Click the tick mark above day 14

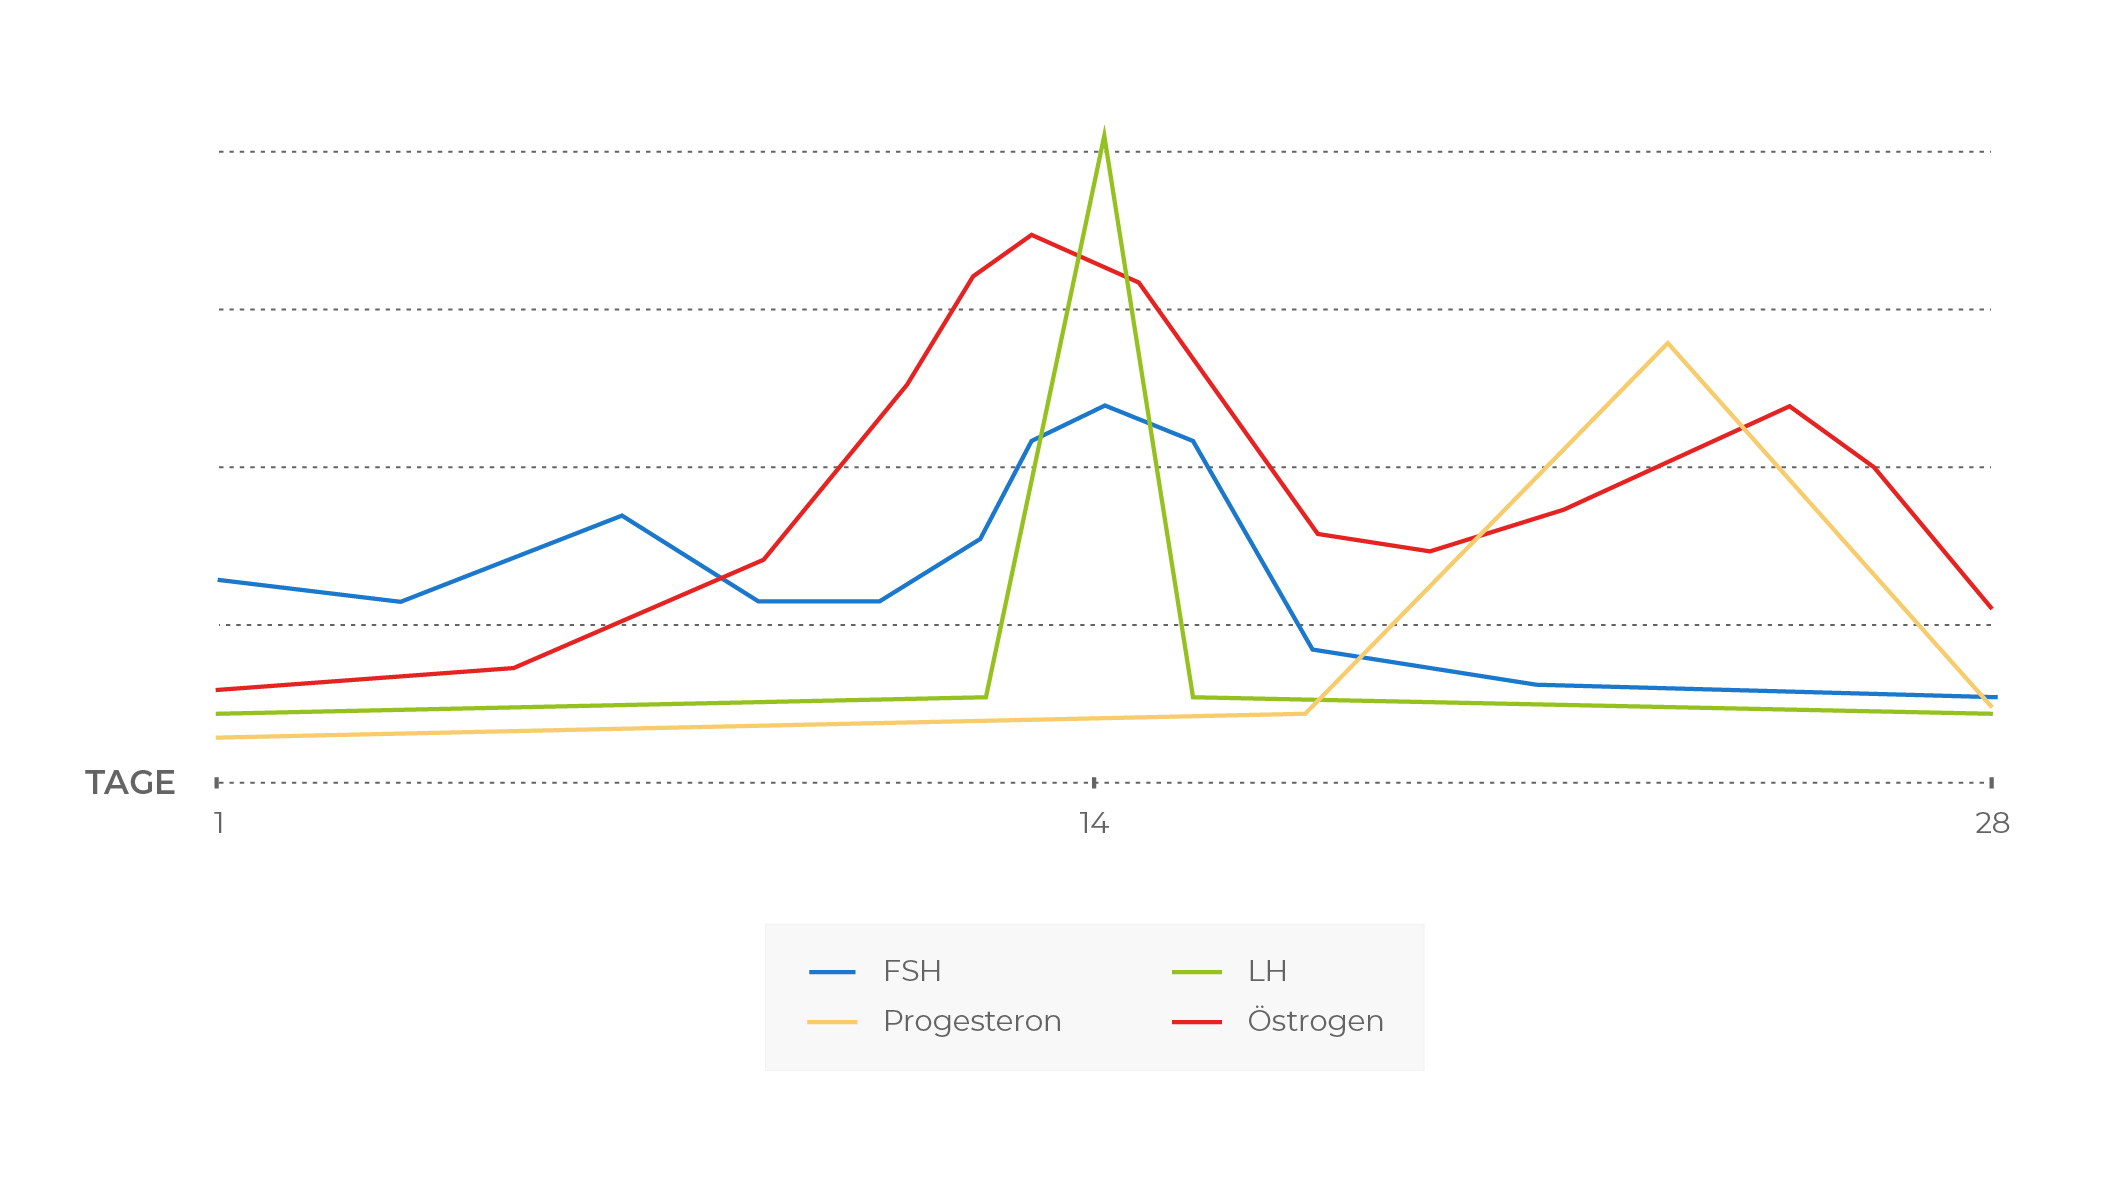coord(1094,782)
